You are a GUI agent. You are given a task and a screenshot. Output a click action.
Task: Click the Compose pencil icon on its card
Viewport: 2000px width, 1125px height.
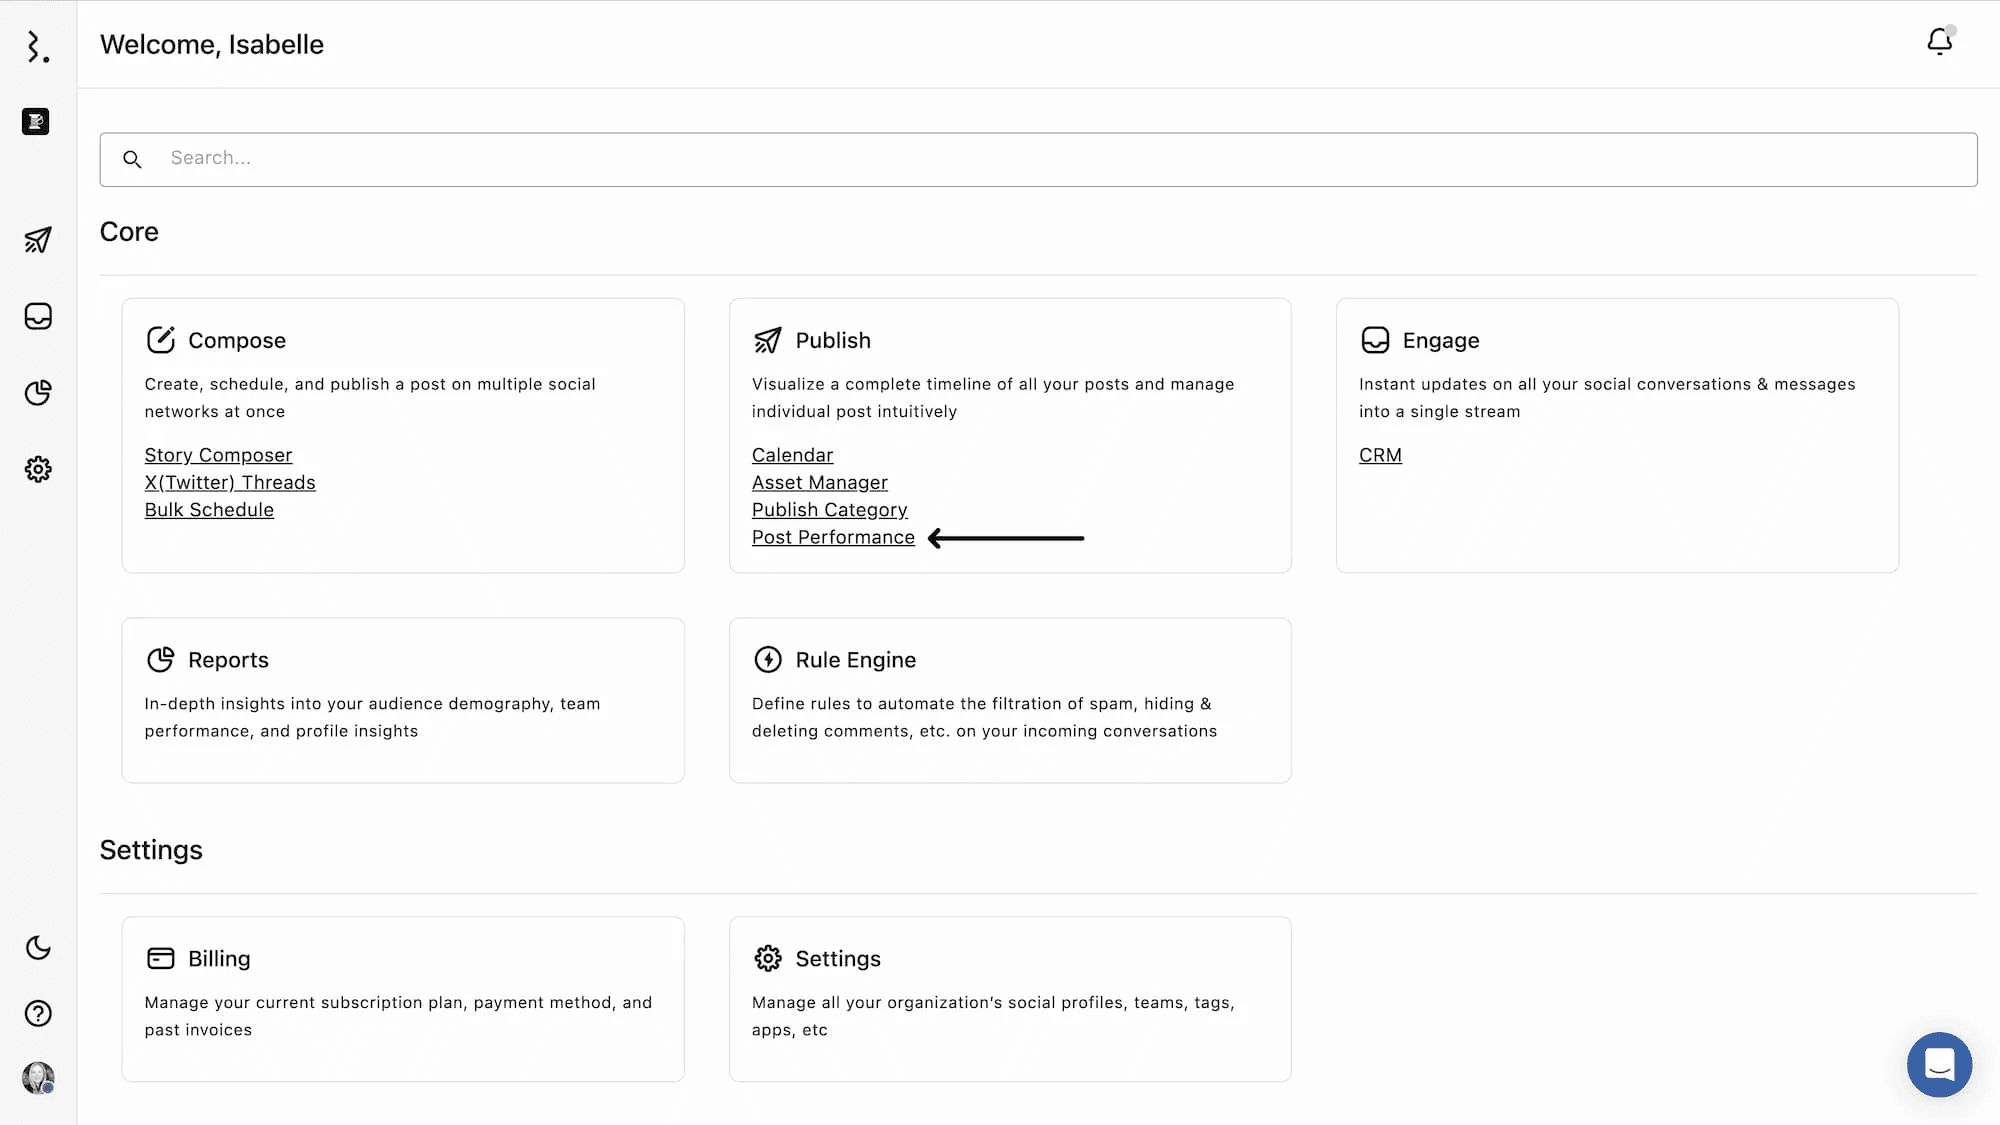pyautogui.click(x=161, y=340)
